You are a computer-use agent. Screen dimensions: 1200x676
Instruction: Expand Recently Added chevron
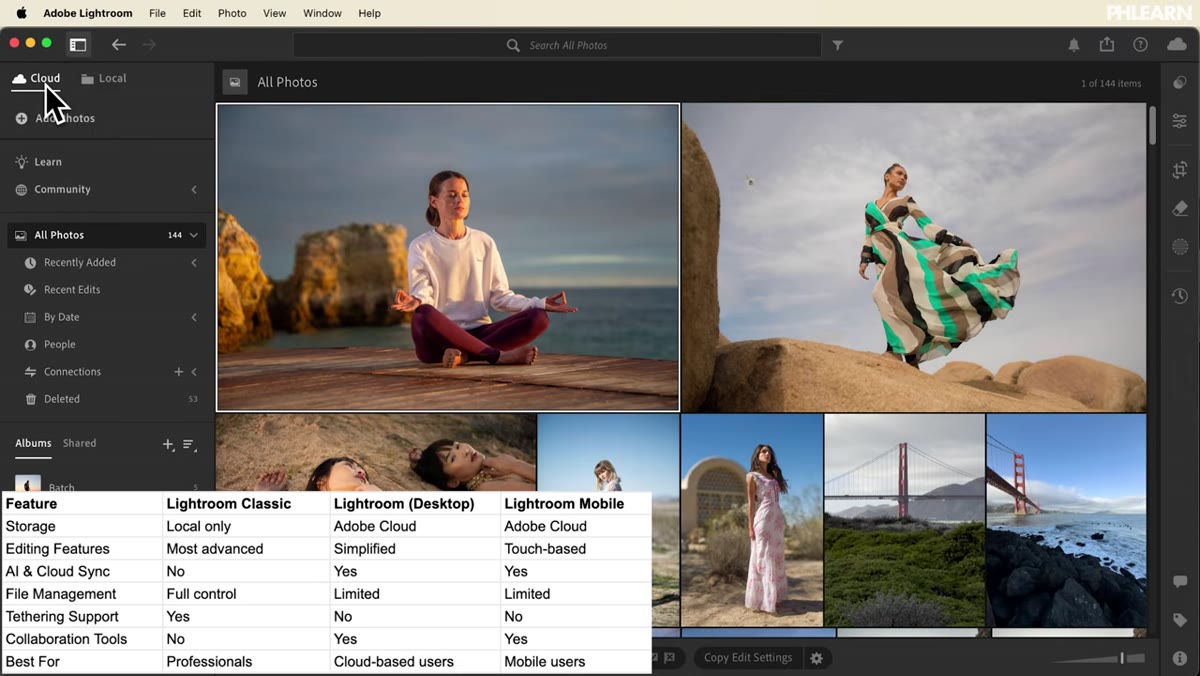pyautogui.click(x=194, y=262)
